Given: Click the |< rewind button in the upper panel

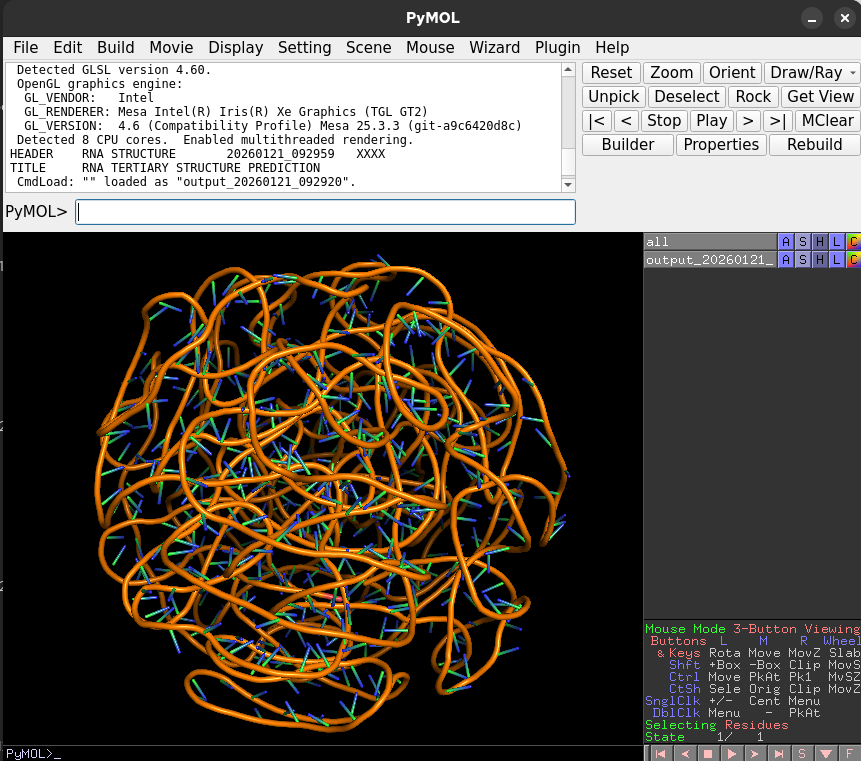Looking at the screenshot, I should [596, 121].
